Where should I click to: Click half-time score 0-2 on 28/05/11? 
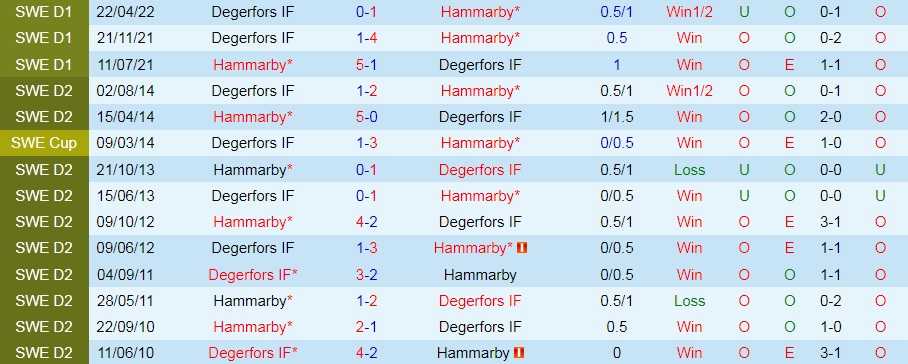coord(830,300)
